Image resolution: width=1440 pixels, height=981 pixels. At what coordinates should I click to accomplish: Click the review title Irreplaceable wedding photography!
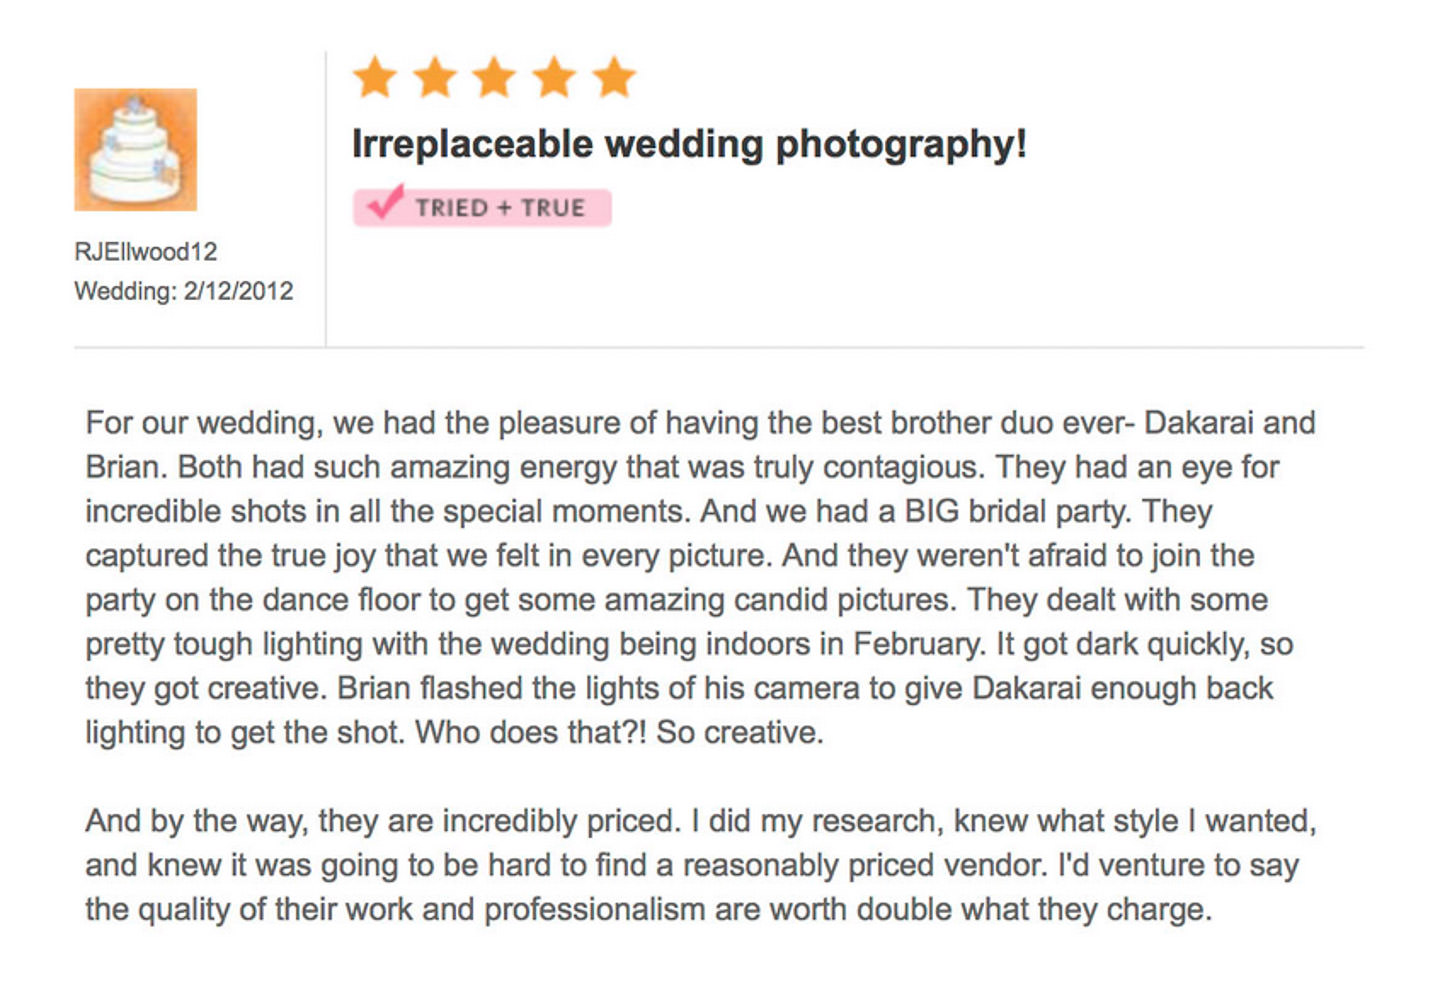pyautogui.click(x=689, y=144)
